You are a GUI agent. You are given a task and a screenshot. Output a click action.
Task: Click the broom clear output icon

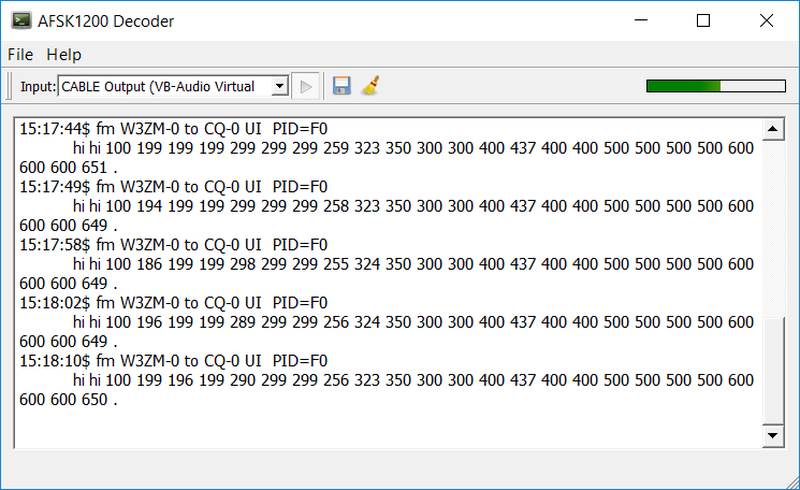click(370, 86)
